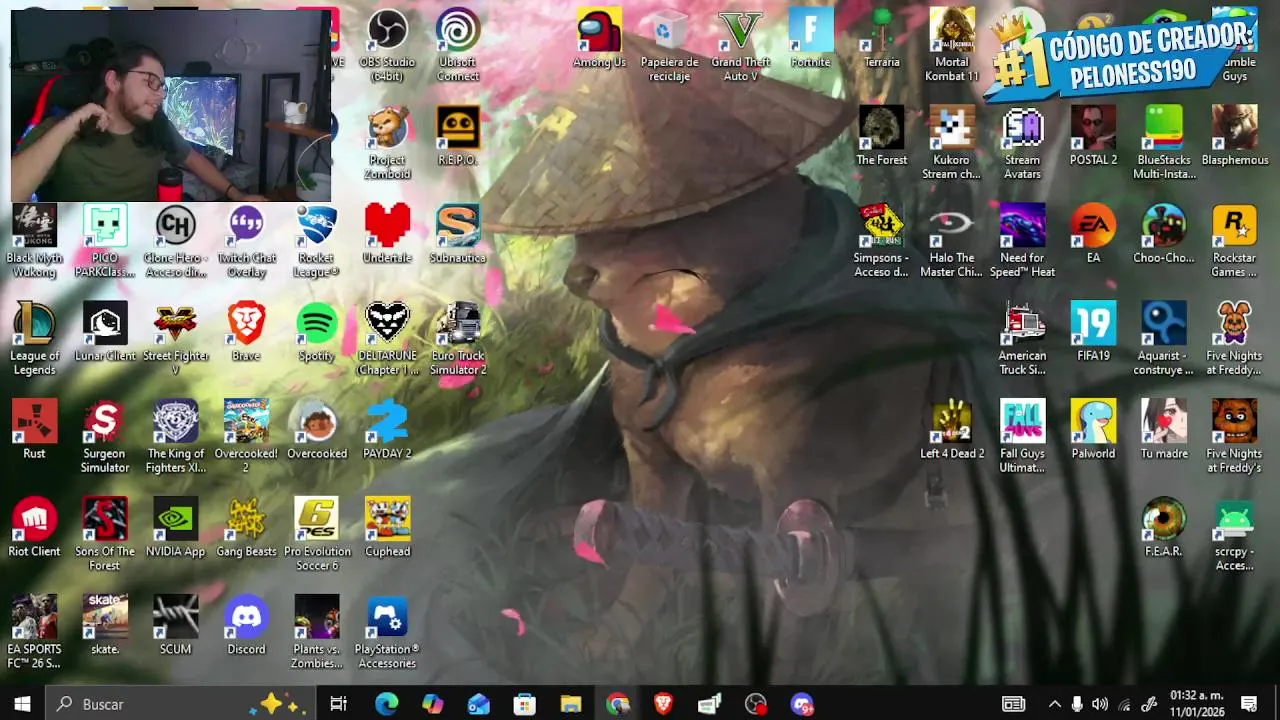Screen dimensions: 1280x720
Task: Select Need for Speed Heat icon
Action: 1023,241
